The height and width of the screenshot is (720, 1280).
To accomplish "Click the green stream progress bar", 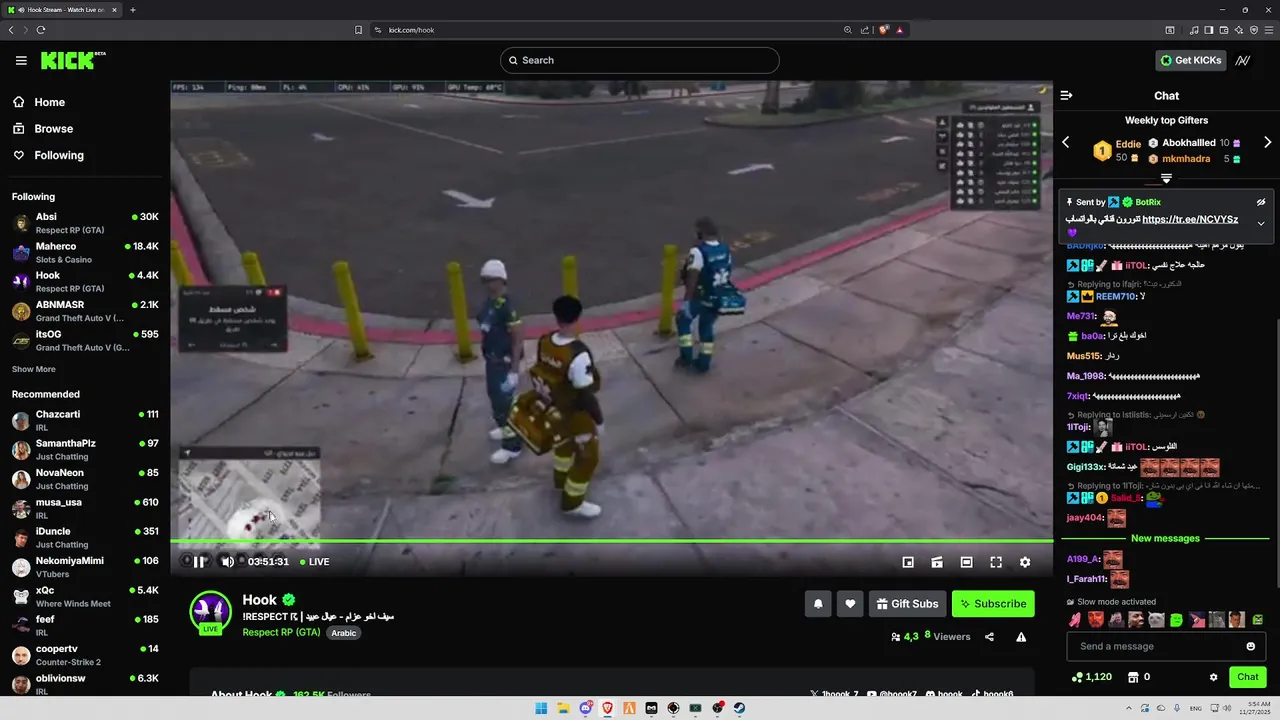I will point(611,541).
